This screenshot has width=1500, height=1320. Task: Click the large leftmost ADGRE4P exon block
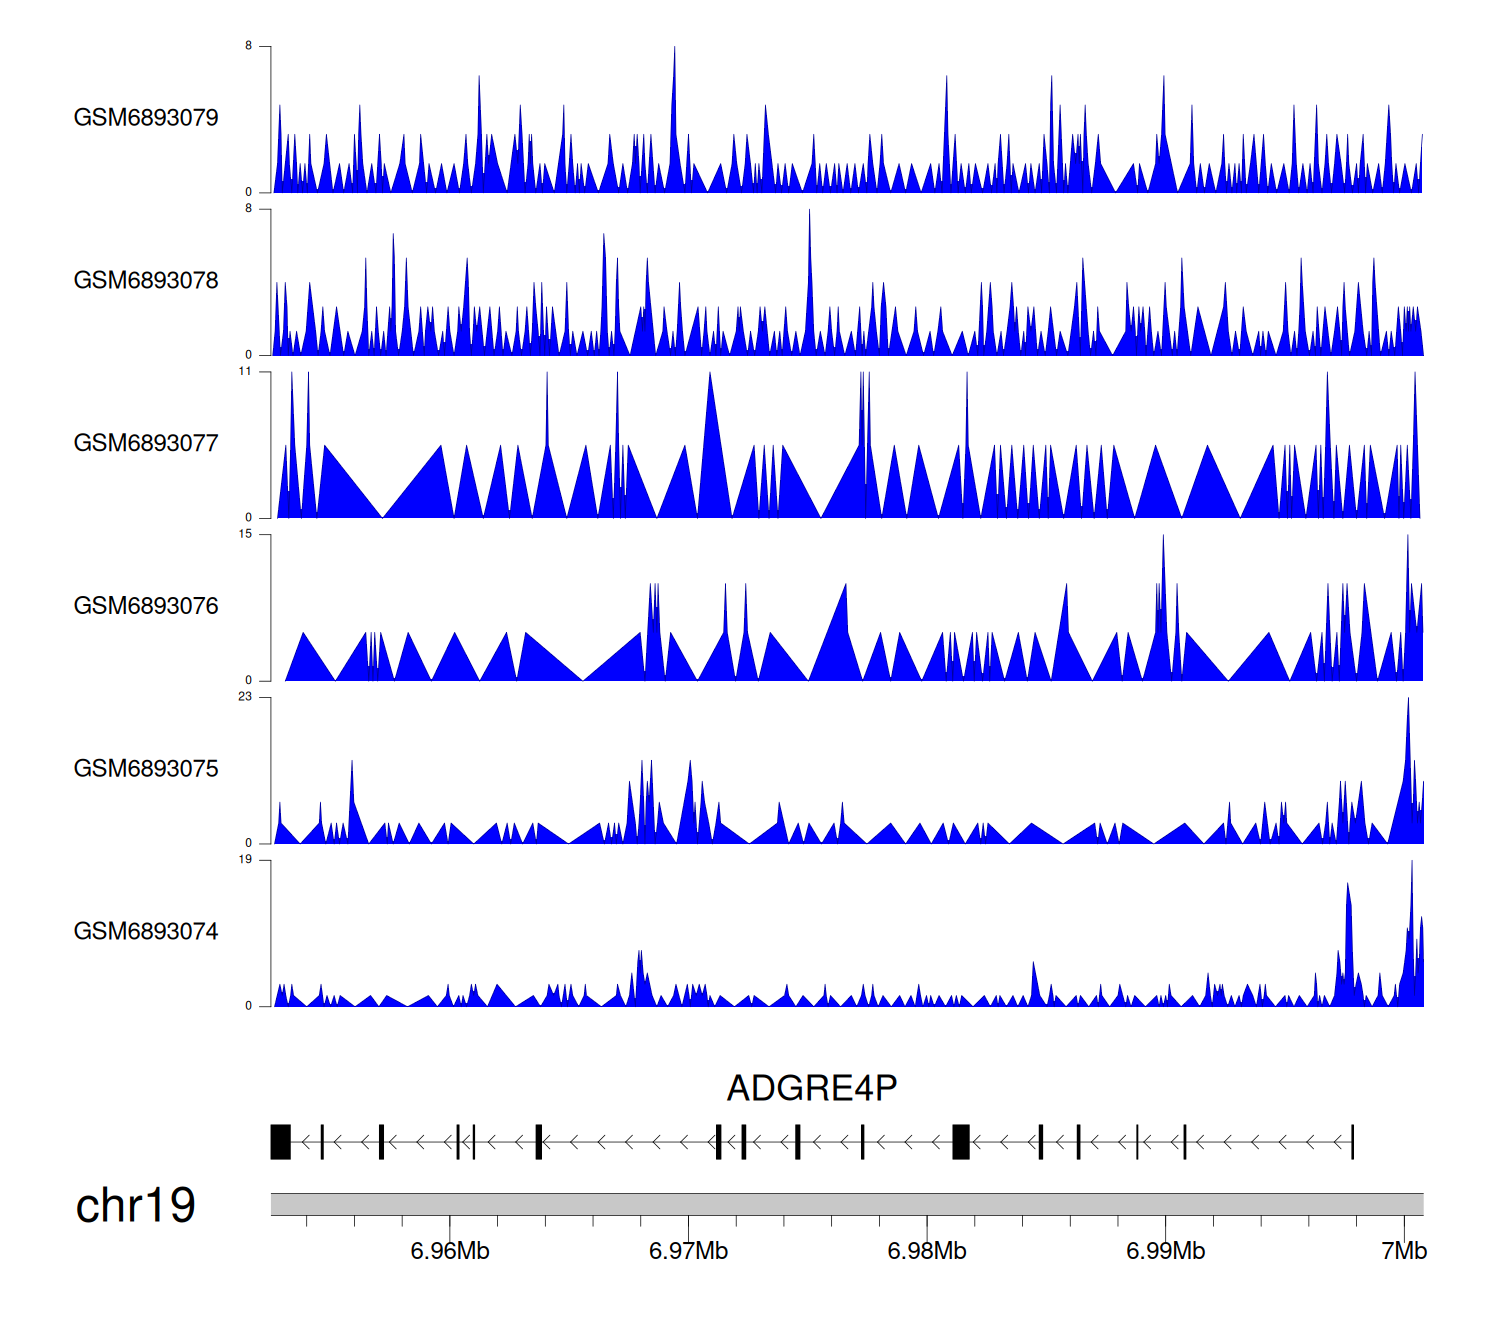coord(280,1142)
